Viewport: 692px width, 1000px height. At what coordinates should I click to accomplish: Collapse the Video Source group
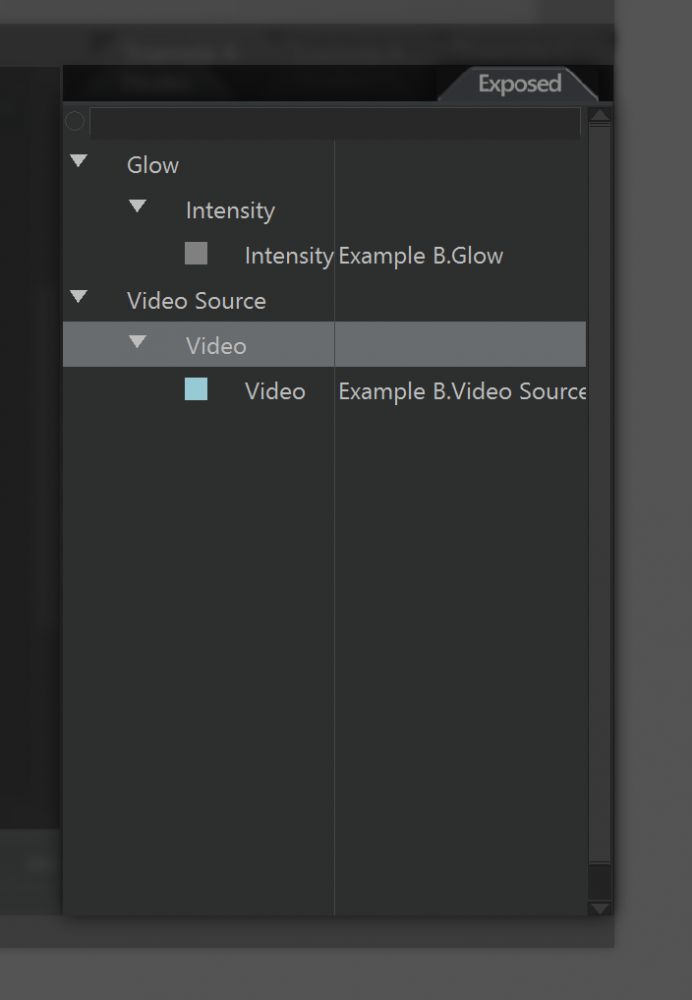coord(78,297)
